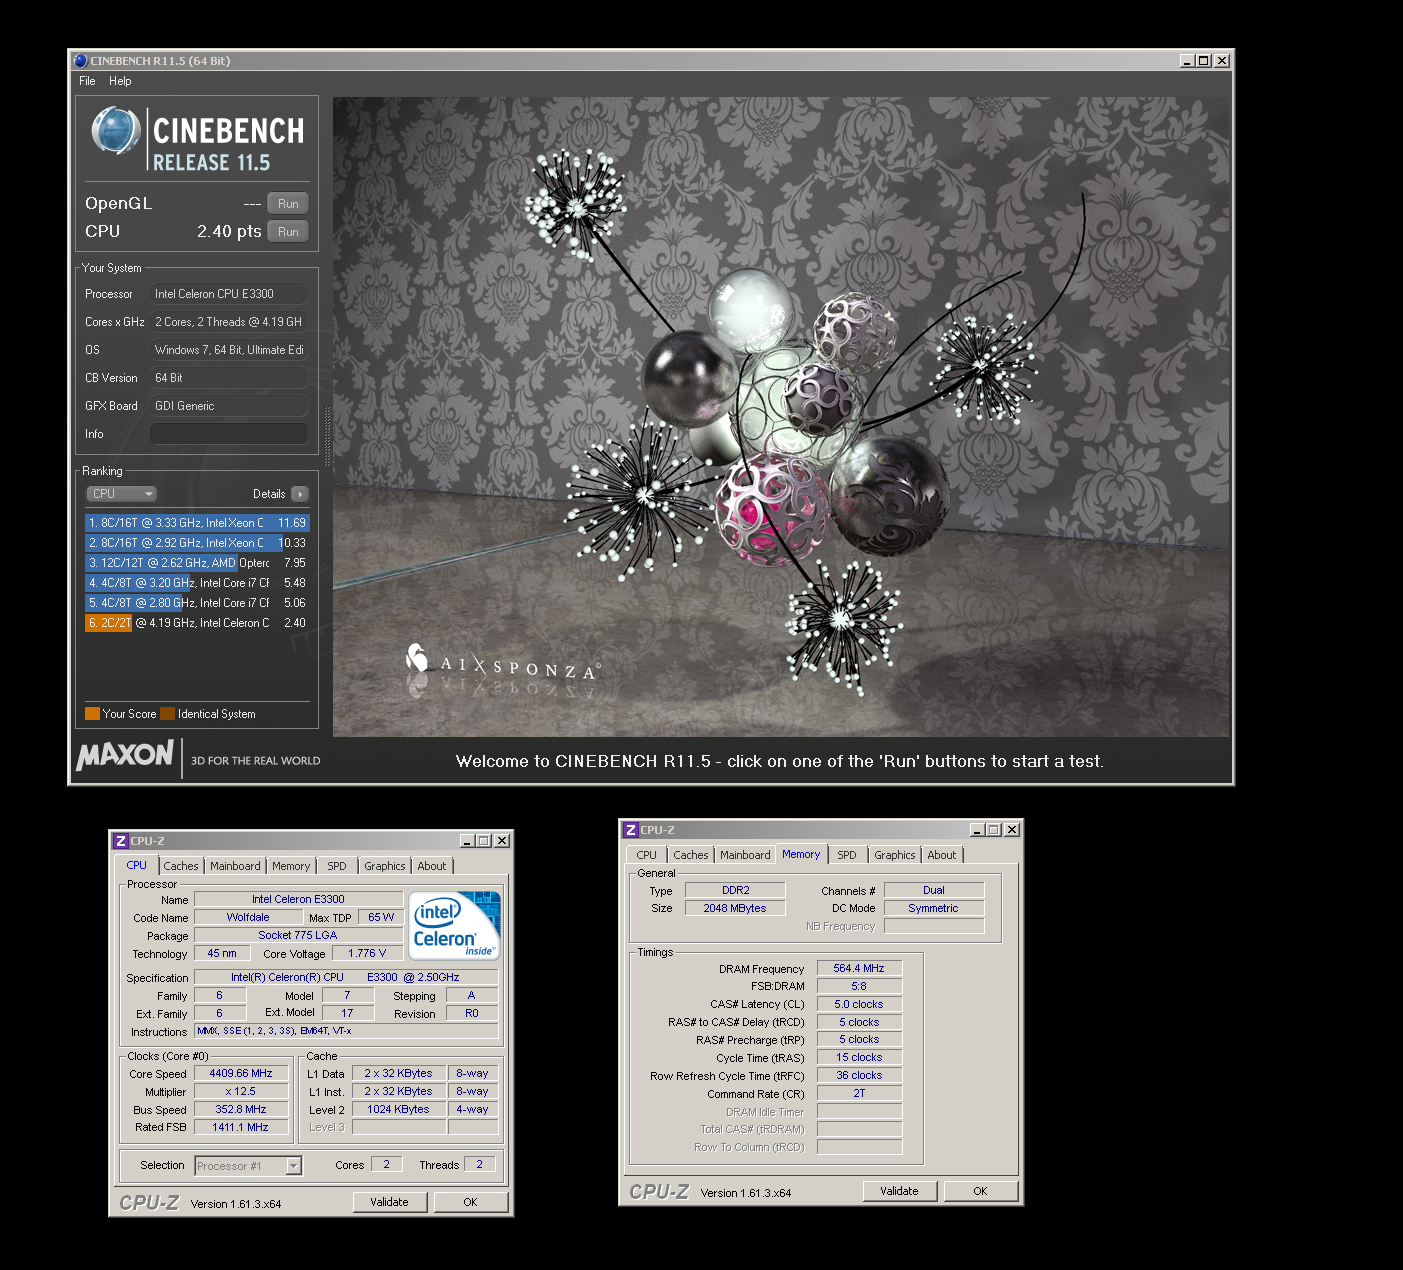Run the CPU benchmark test
The width and height of the screenshot is (1403, 1270).
288,231
